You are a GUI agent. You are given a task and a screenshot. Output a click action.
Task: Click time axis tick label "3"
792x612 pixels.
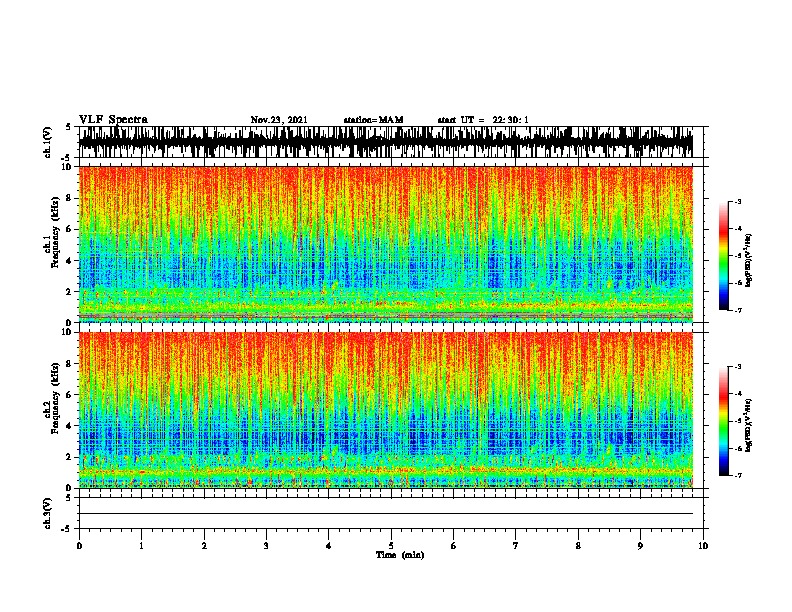pos(266,545)
